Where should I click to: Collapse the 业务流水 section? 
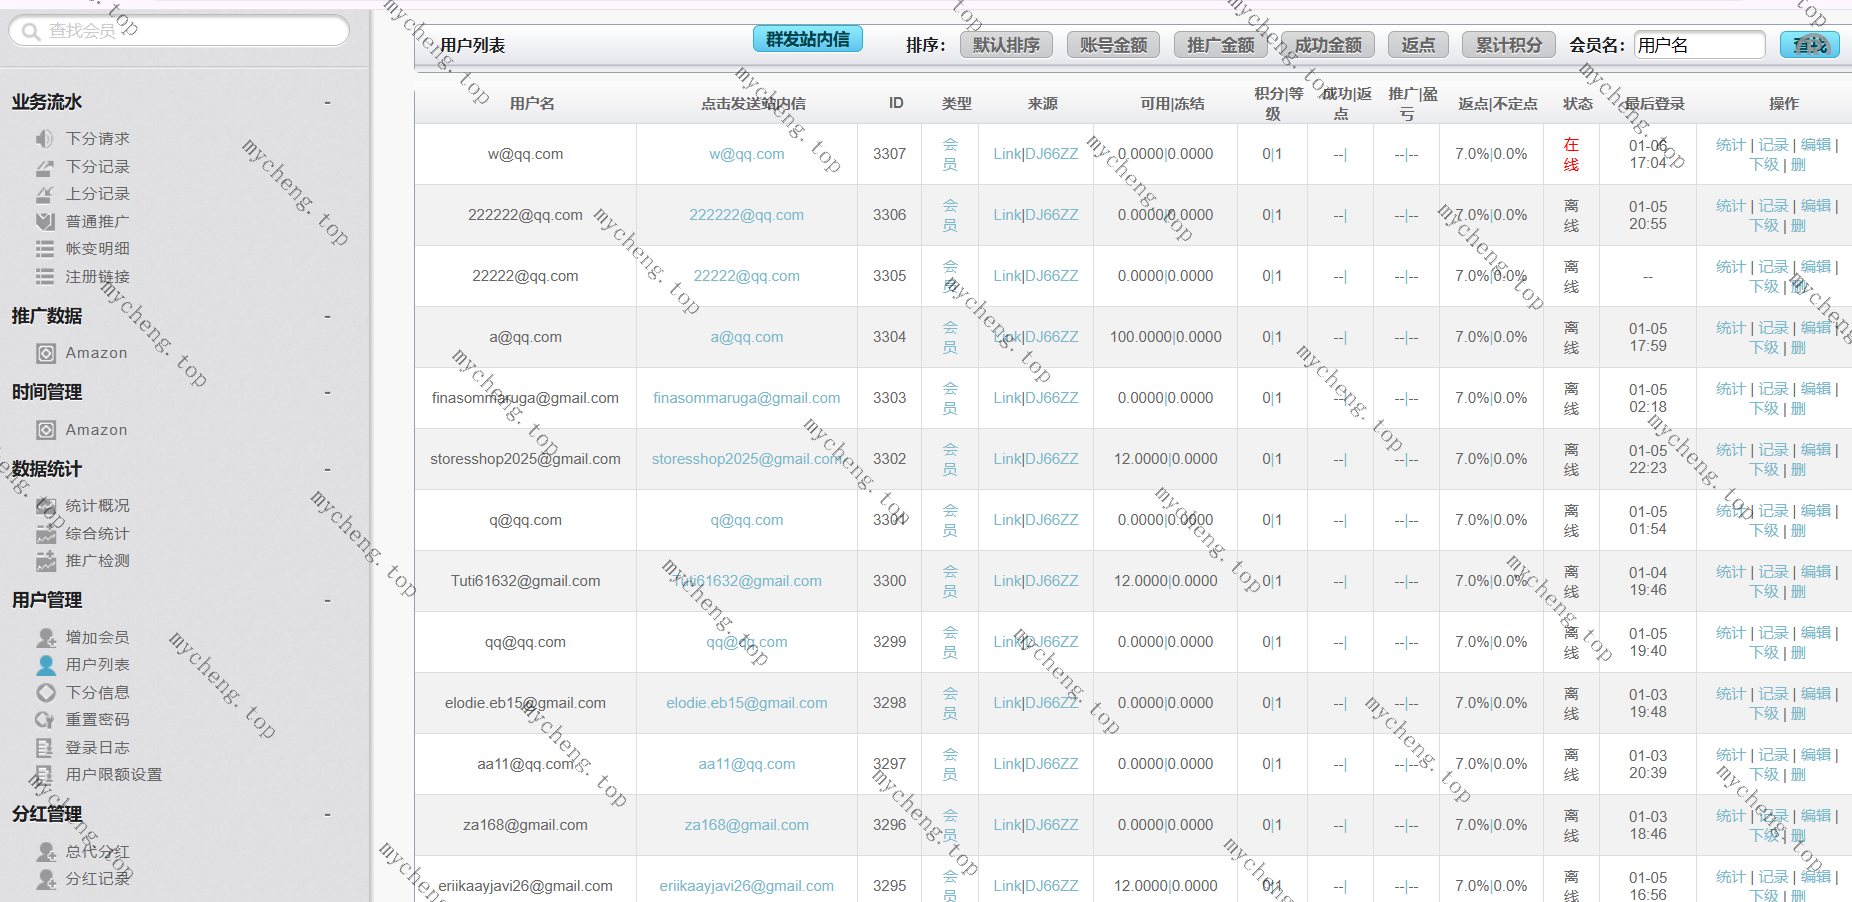click(x=327, y=103)
